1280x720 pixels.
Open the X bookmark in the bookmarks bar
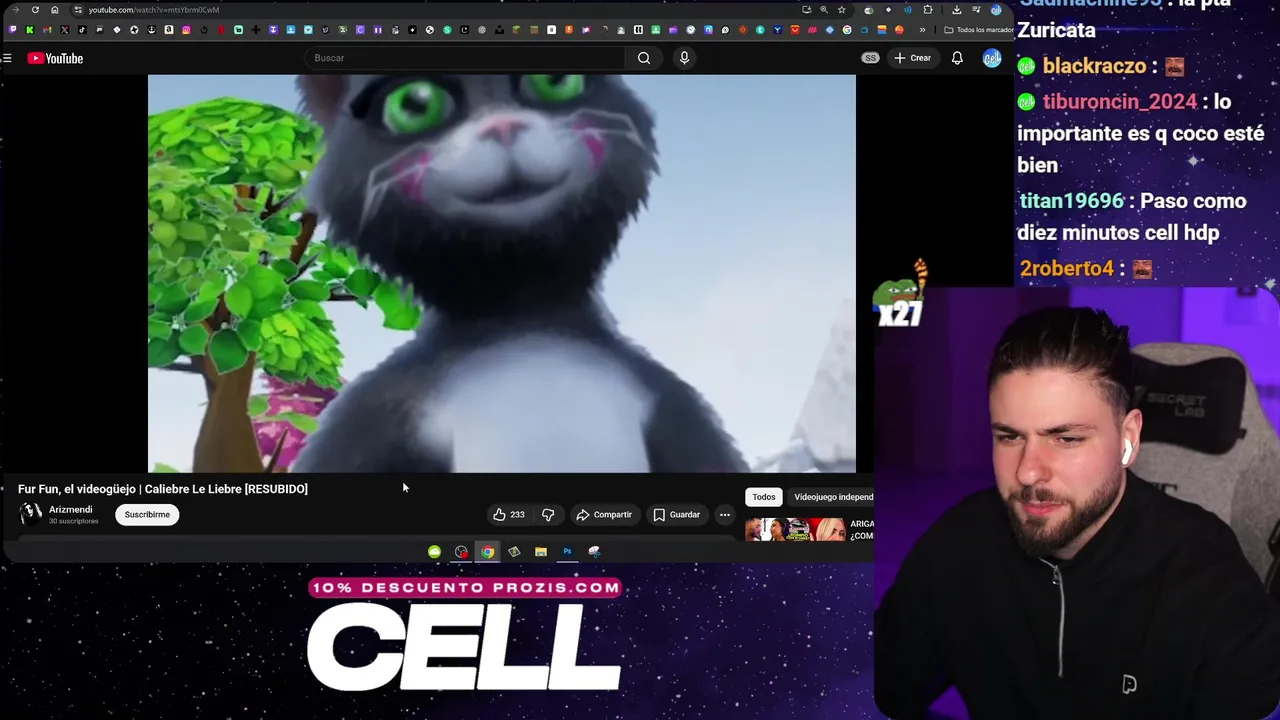tap(65, 30)
